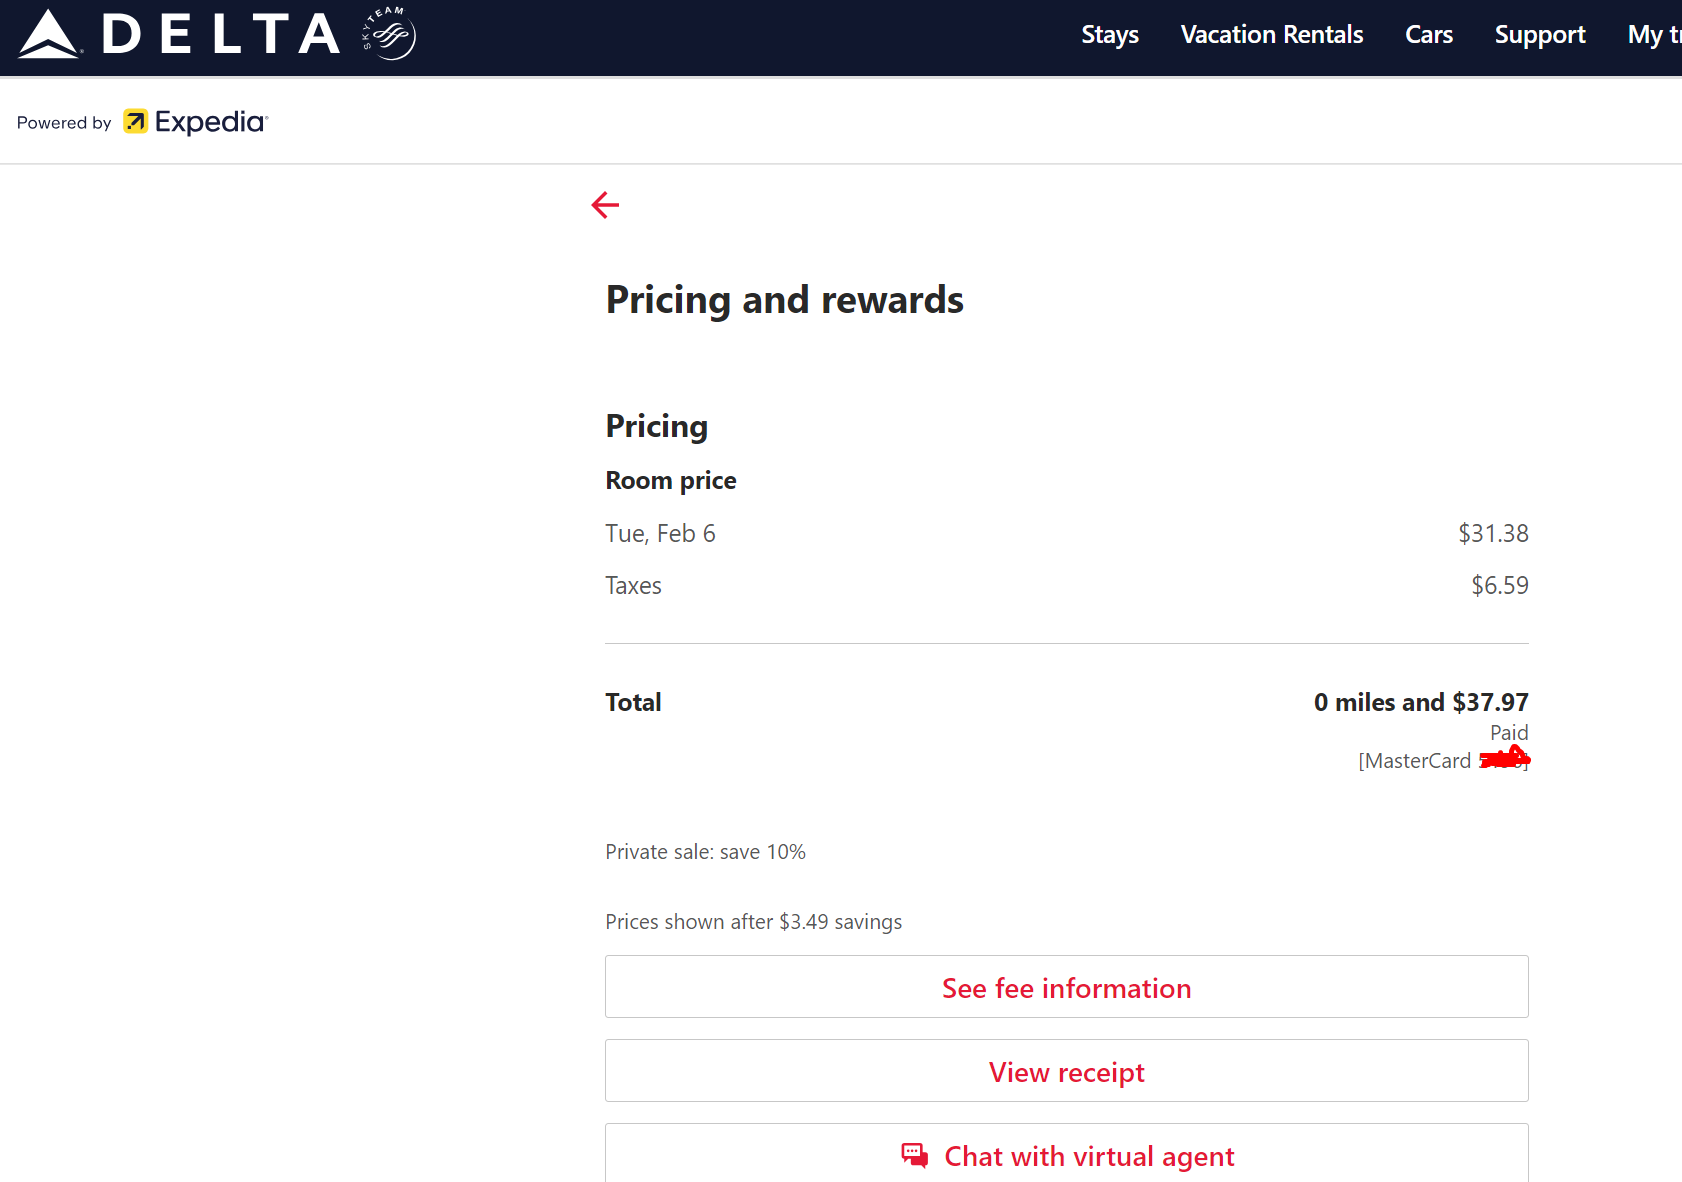Click the red back arrow

[605, 205]
